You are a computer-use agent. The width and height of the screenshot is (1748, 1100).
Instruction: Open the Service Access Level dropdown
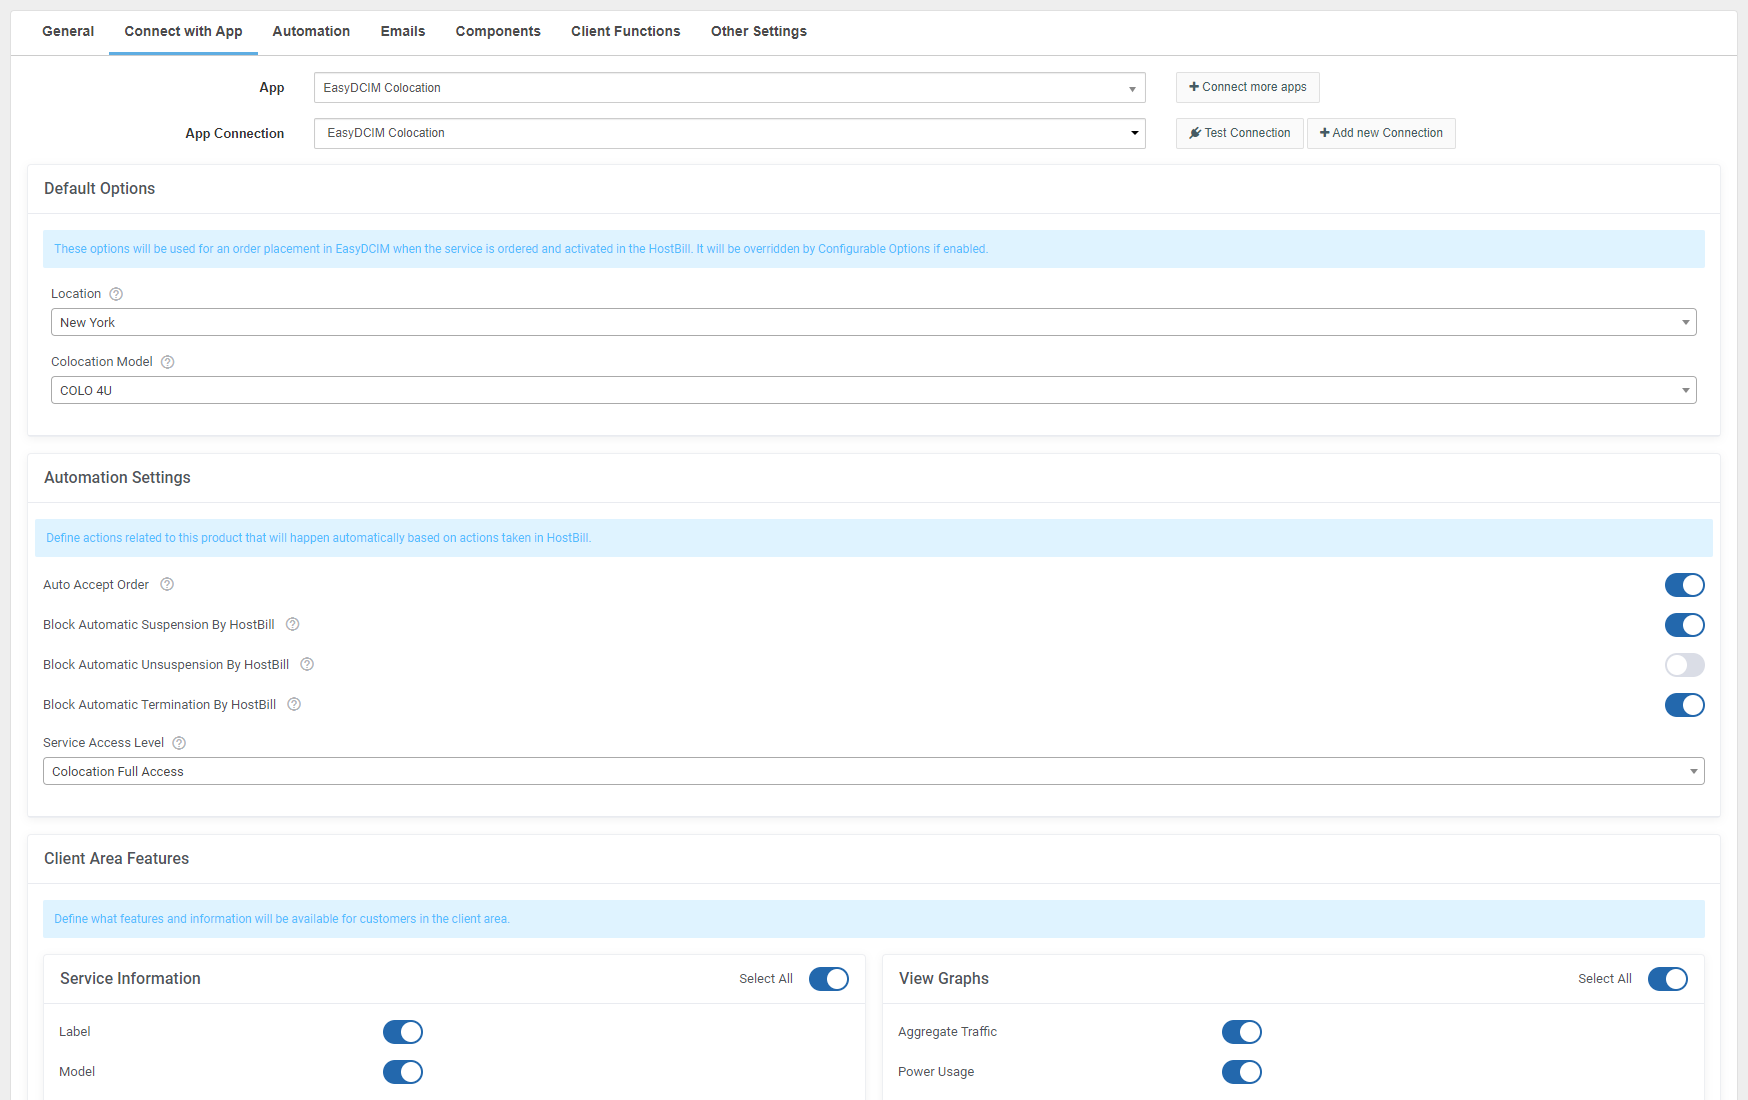pyautogui.click(x=873, y=771)
